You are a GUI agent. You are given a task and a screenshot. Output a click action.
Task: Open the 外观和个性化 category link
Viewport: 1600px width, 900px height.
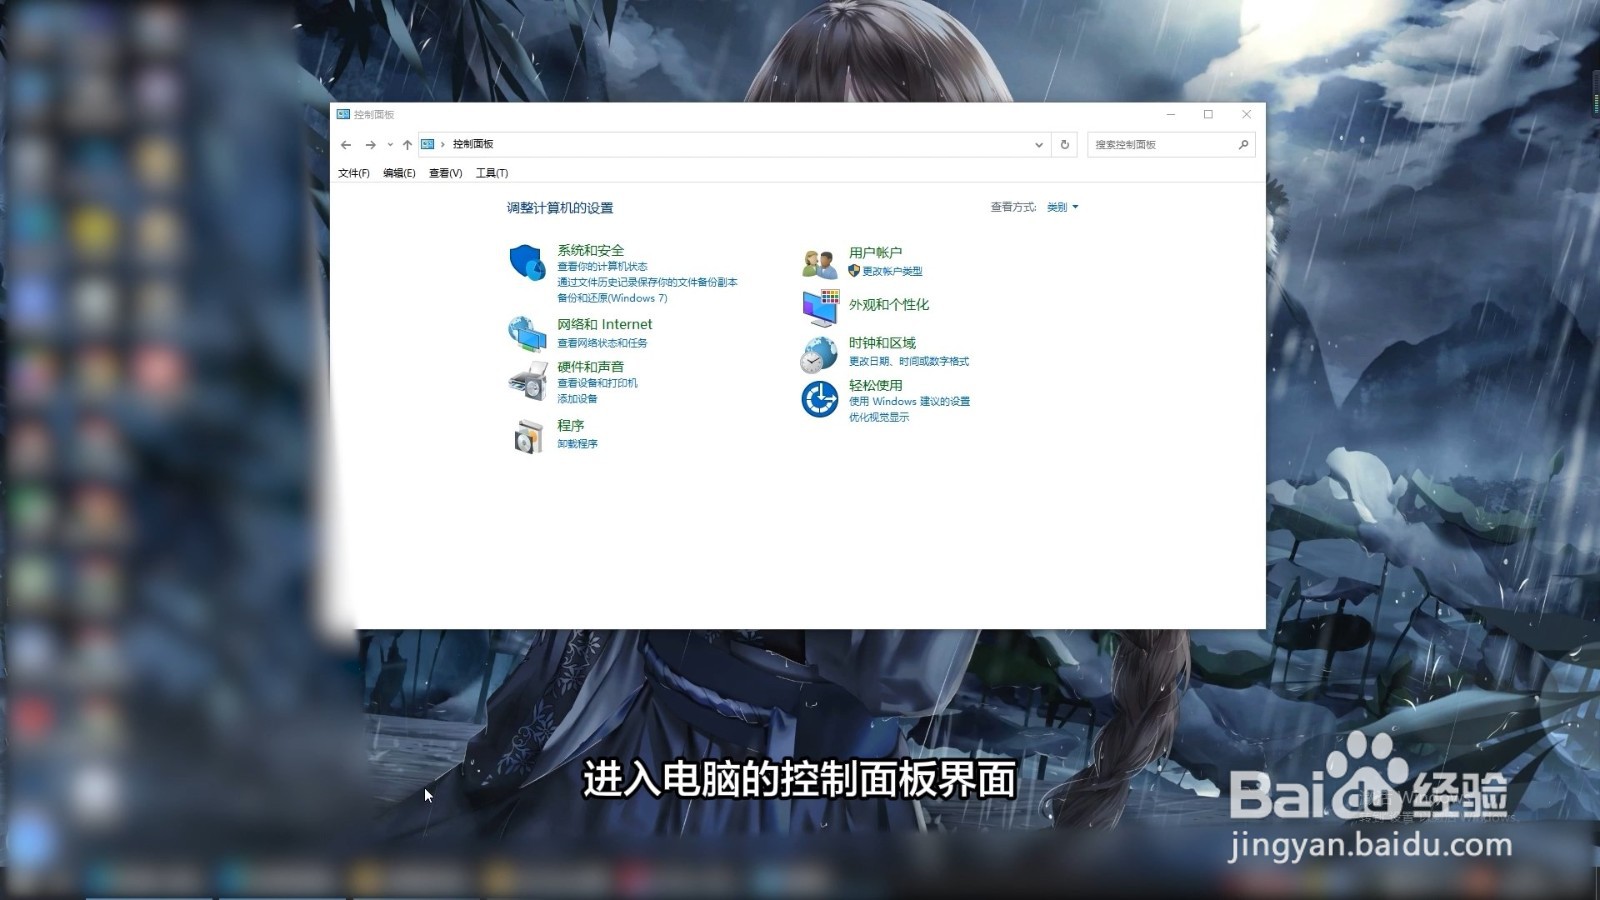889,304
